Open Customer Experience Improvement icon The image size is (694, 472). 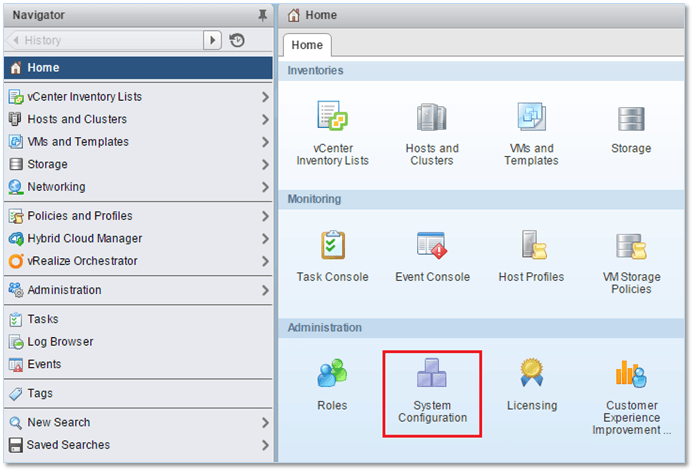(631, 374)
